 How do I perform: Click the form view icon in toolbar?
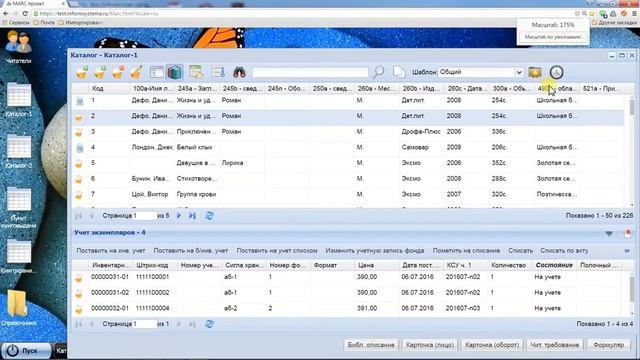tap(156, 72)
